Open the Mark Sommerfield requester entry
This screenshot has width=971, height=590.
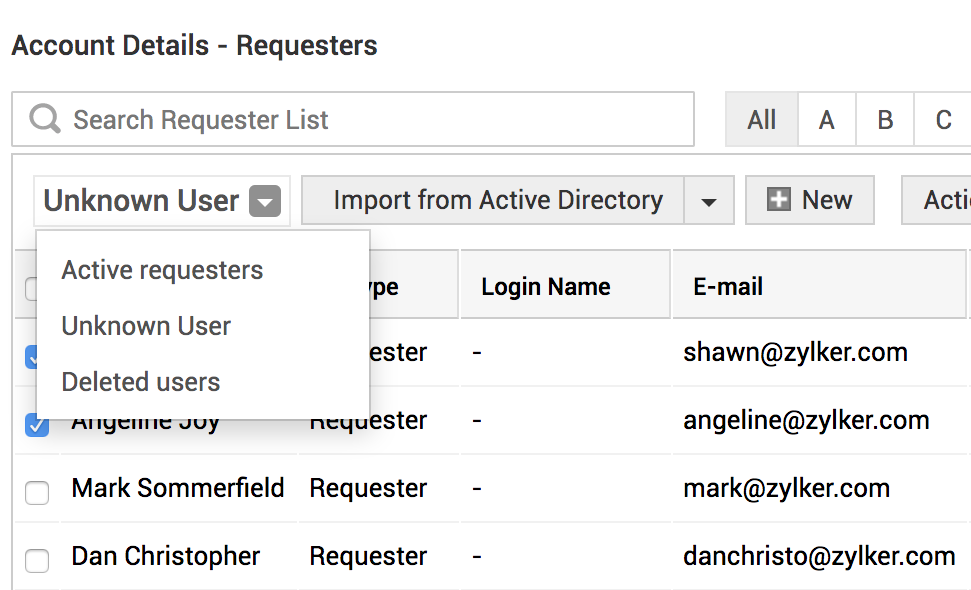coord(178,488)
